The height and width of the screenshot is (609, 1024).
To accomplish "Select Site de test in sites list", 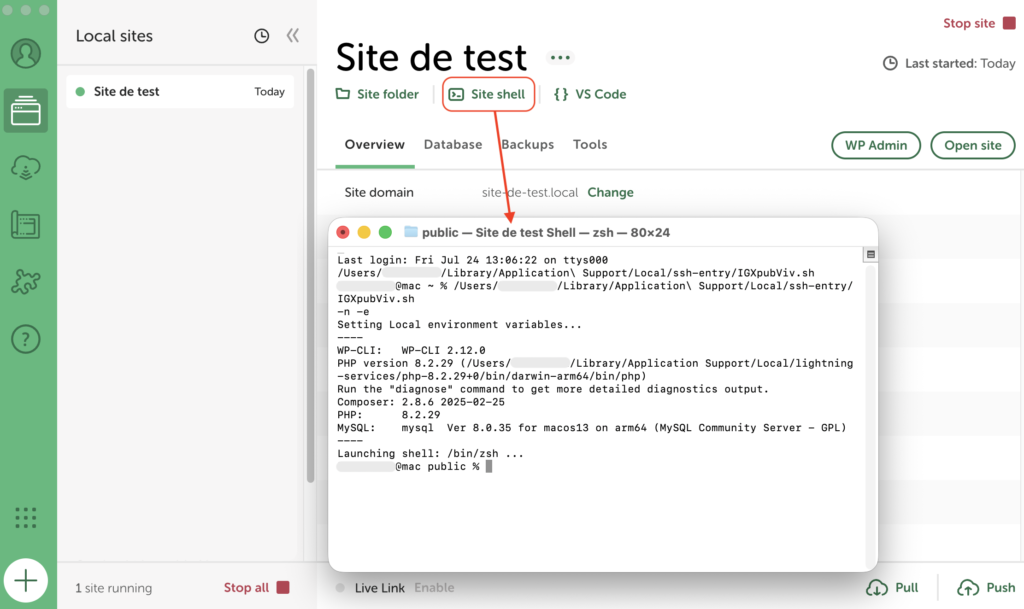I will click(x=180, y=91).
